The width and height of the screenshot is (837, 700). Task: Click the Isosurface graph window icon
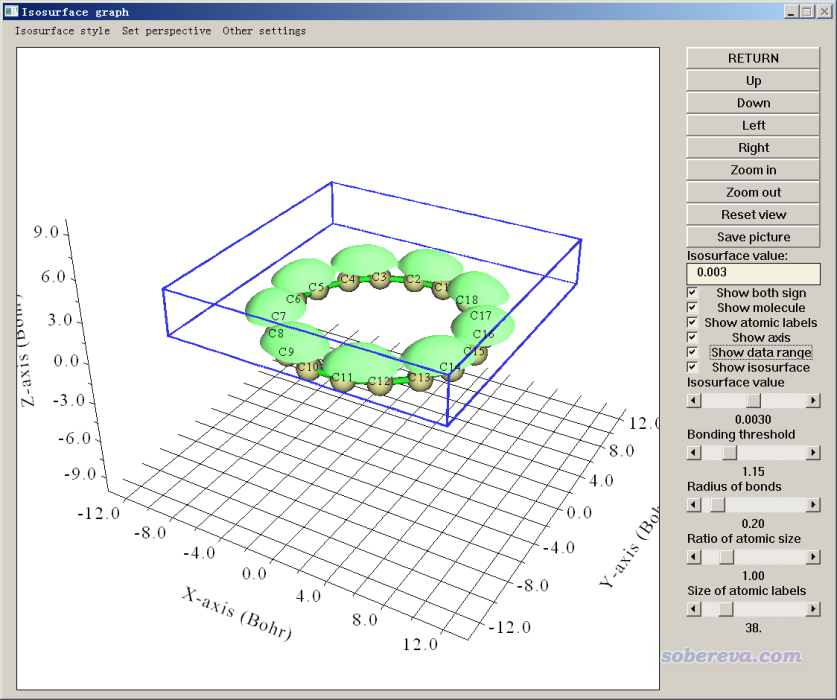[x=11, y=11]
